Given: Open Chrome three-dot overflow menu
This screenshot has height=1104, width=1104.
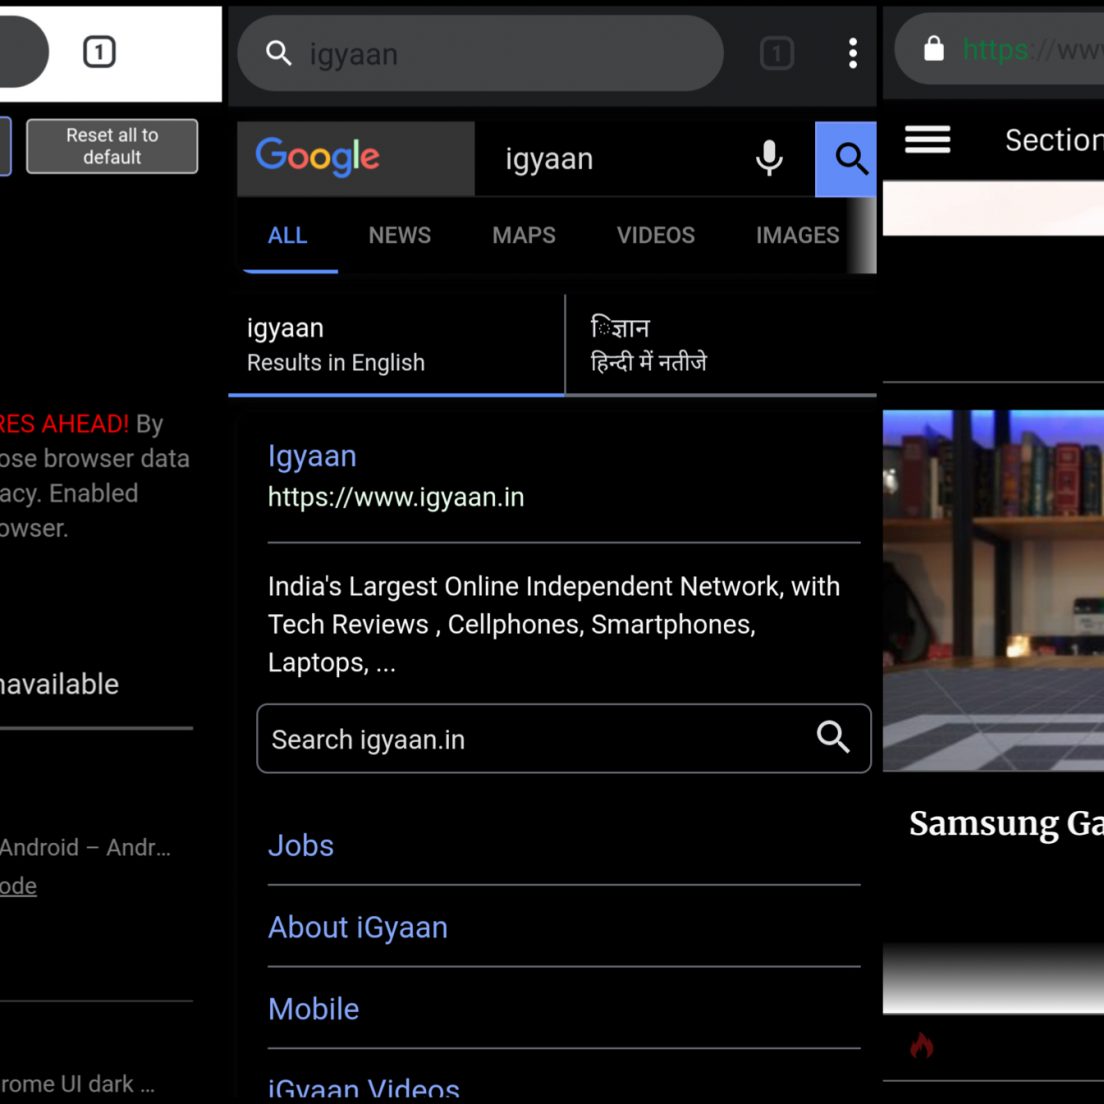Looking at the screenshot, I should [852, 53].
